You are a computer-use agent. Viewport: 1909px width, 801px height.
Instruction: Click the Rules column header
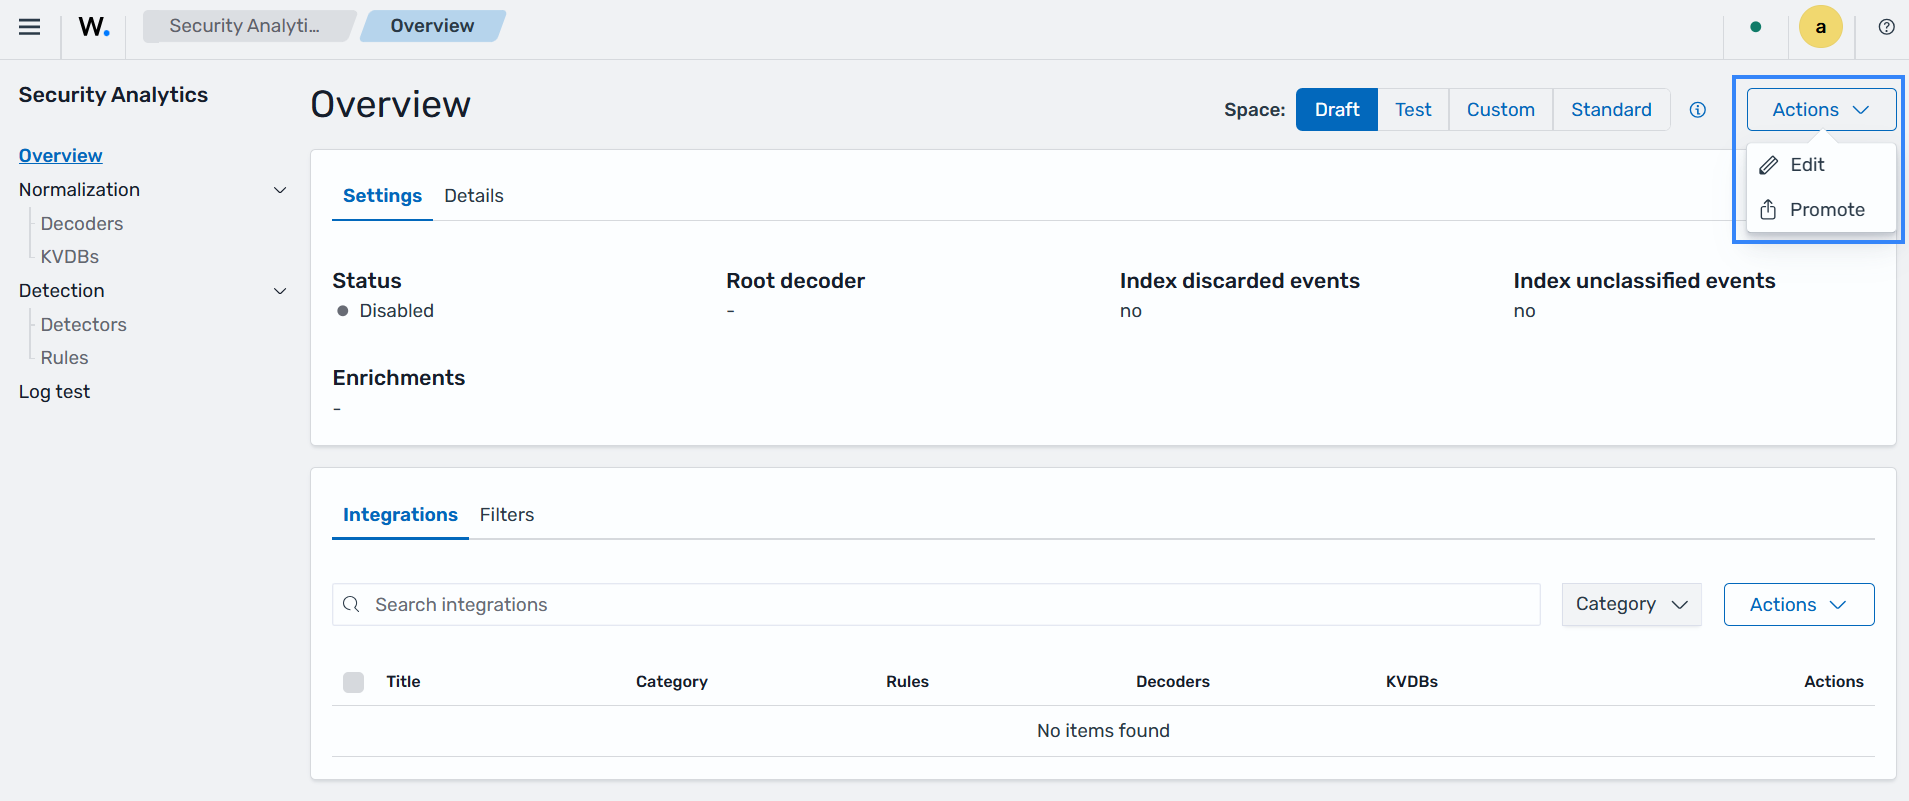tap(908, 682)
